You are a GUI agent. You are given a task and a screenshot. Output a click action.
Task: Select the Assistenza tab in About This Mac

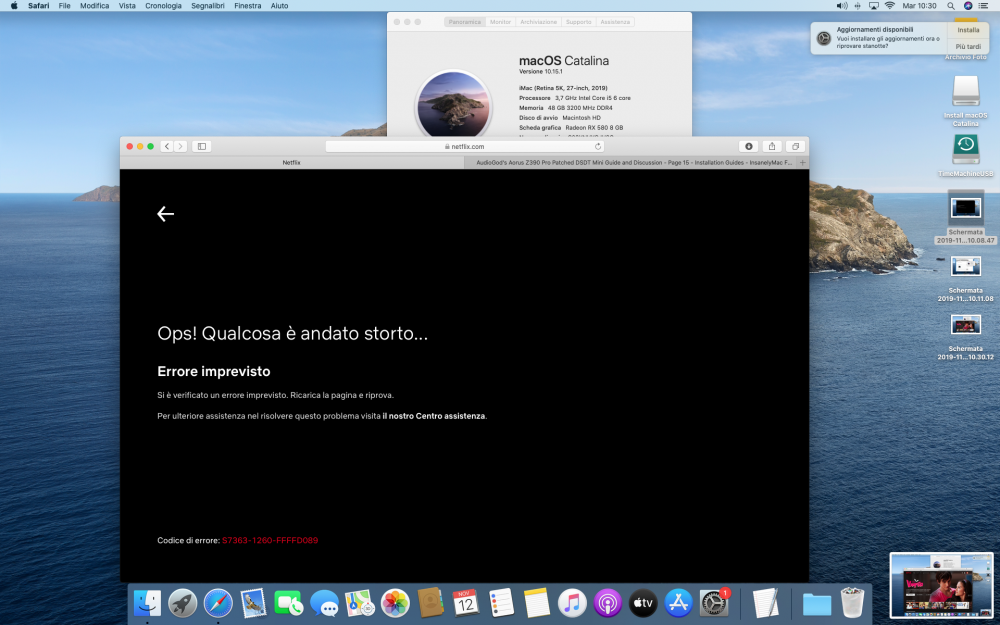tap(615, 22)
